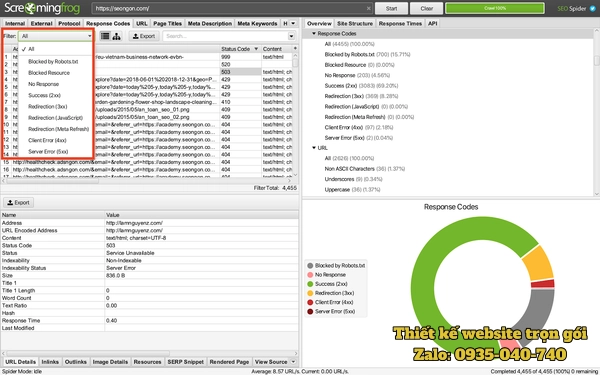The width and height of the screenshot is (600, 375).
Task: Clear the URL field with X icon
Action: pyautogui.click(x=368, y=8)
